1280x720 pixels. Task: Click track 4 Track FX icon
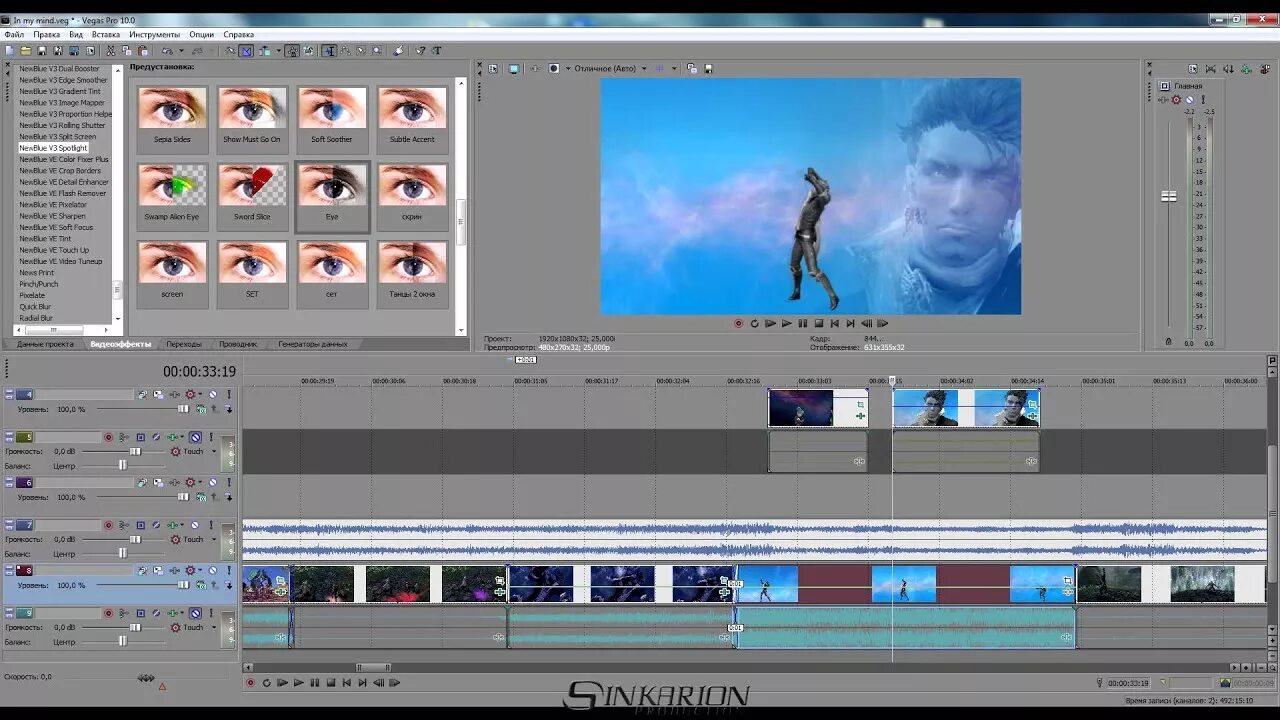[174, 394]
